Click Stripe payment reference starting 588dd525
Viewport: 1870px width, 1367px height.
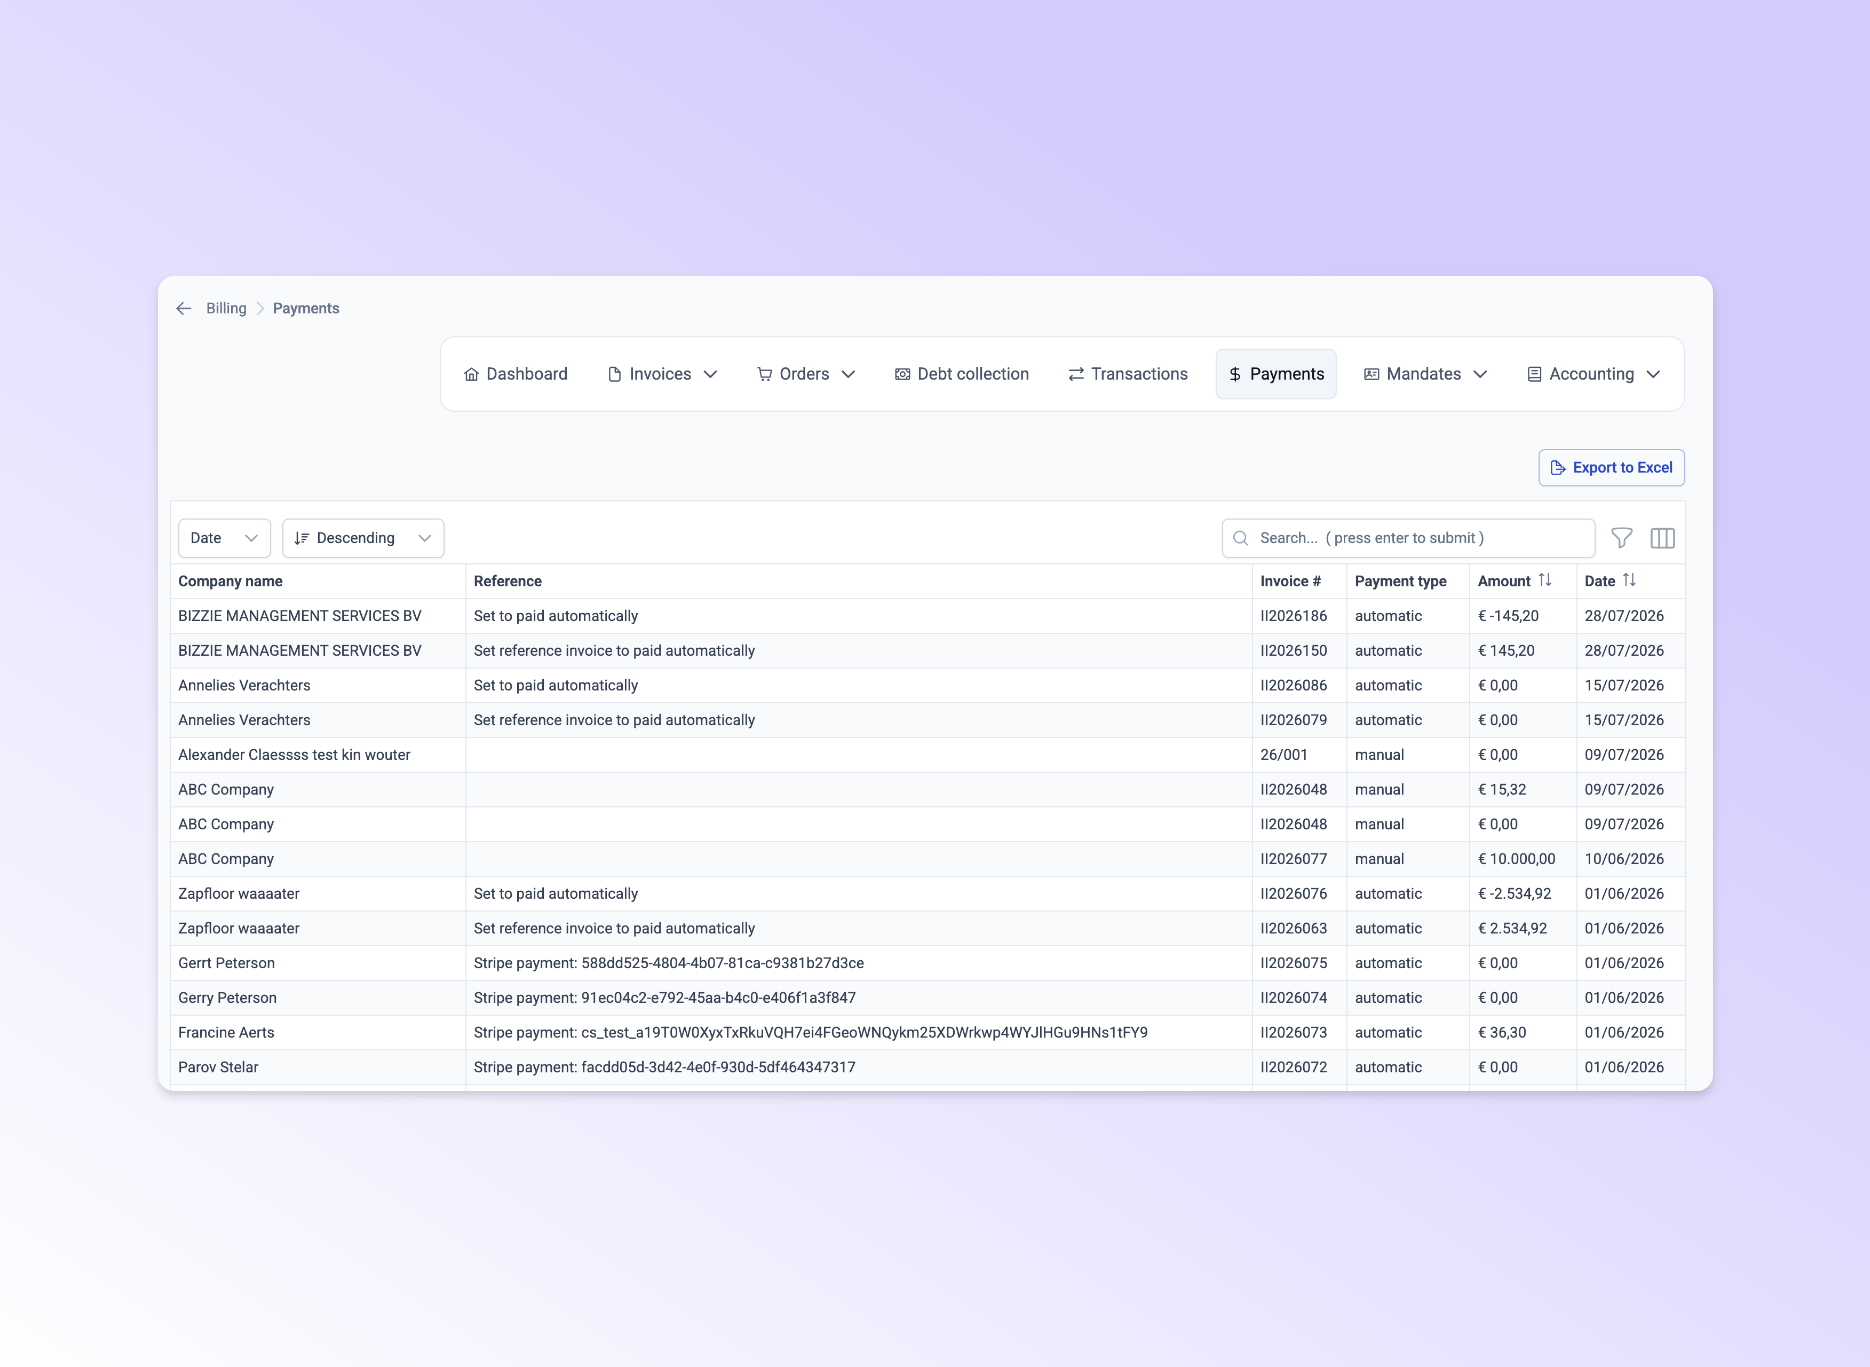(x=669, y=964)
